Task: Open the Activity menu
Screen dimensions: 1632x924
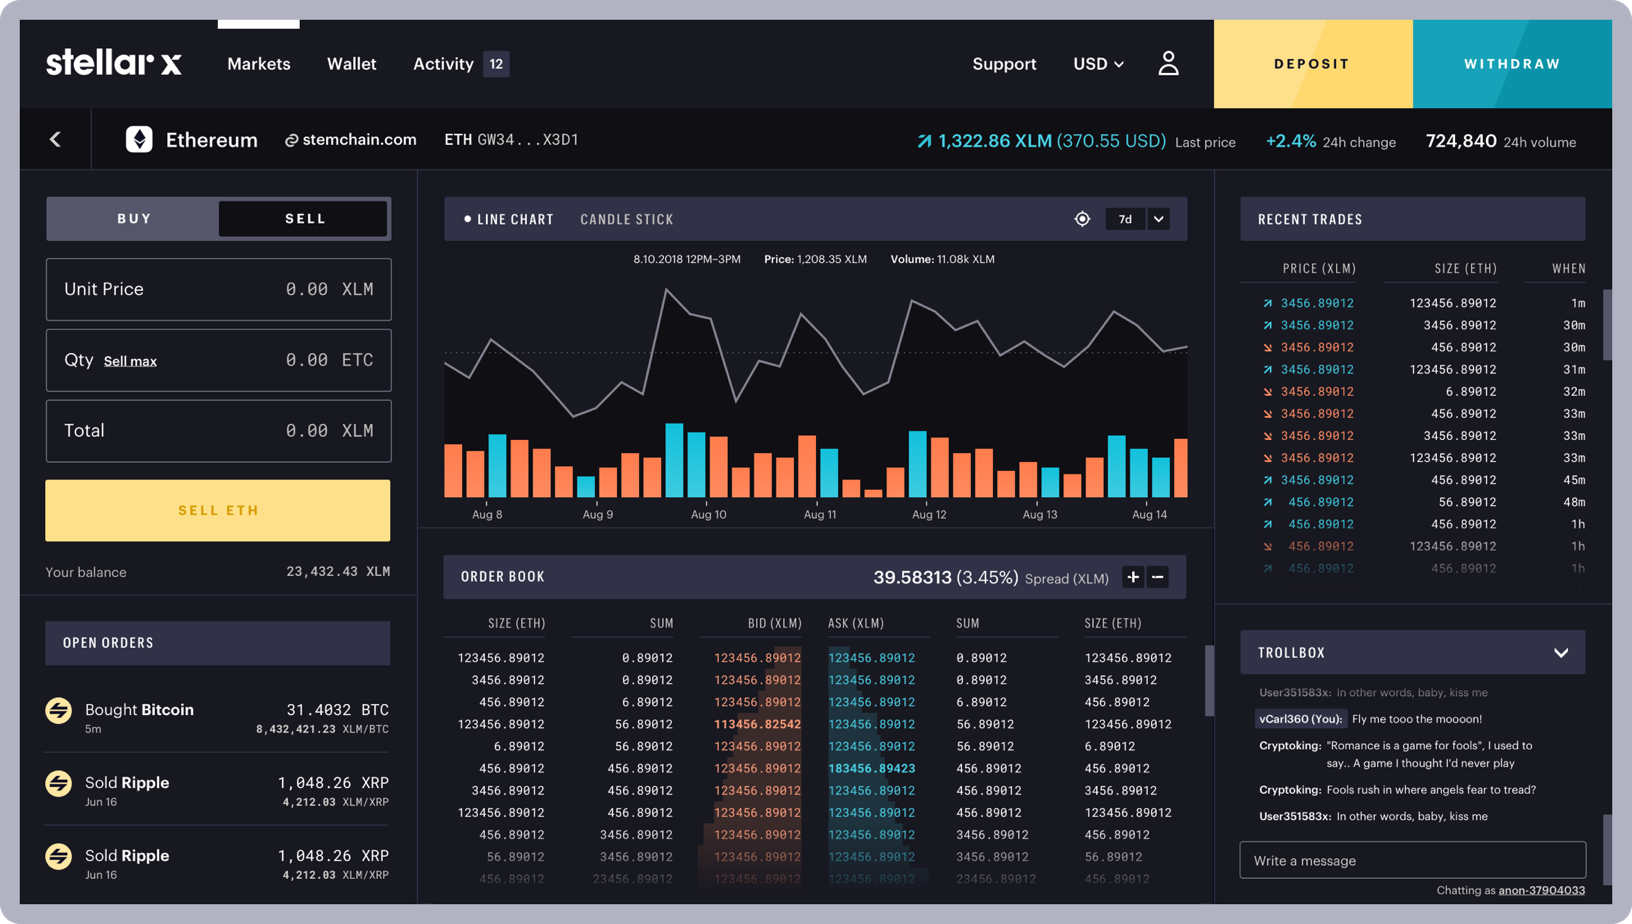Action: coord(443,64)
